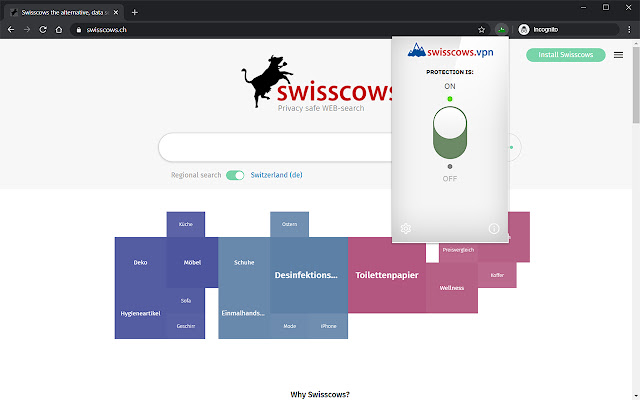
Task: Click the Why Swisscows? heading
Action: 320,394
